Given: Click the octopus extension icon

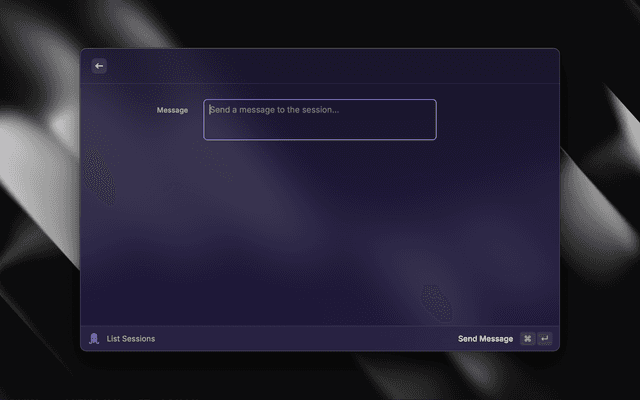Looking at the screenshot, I should click(94, 339).
